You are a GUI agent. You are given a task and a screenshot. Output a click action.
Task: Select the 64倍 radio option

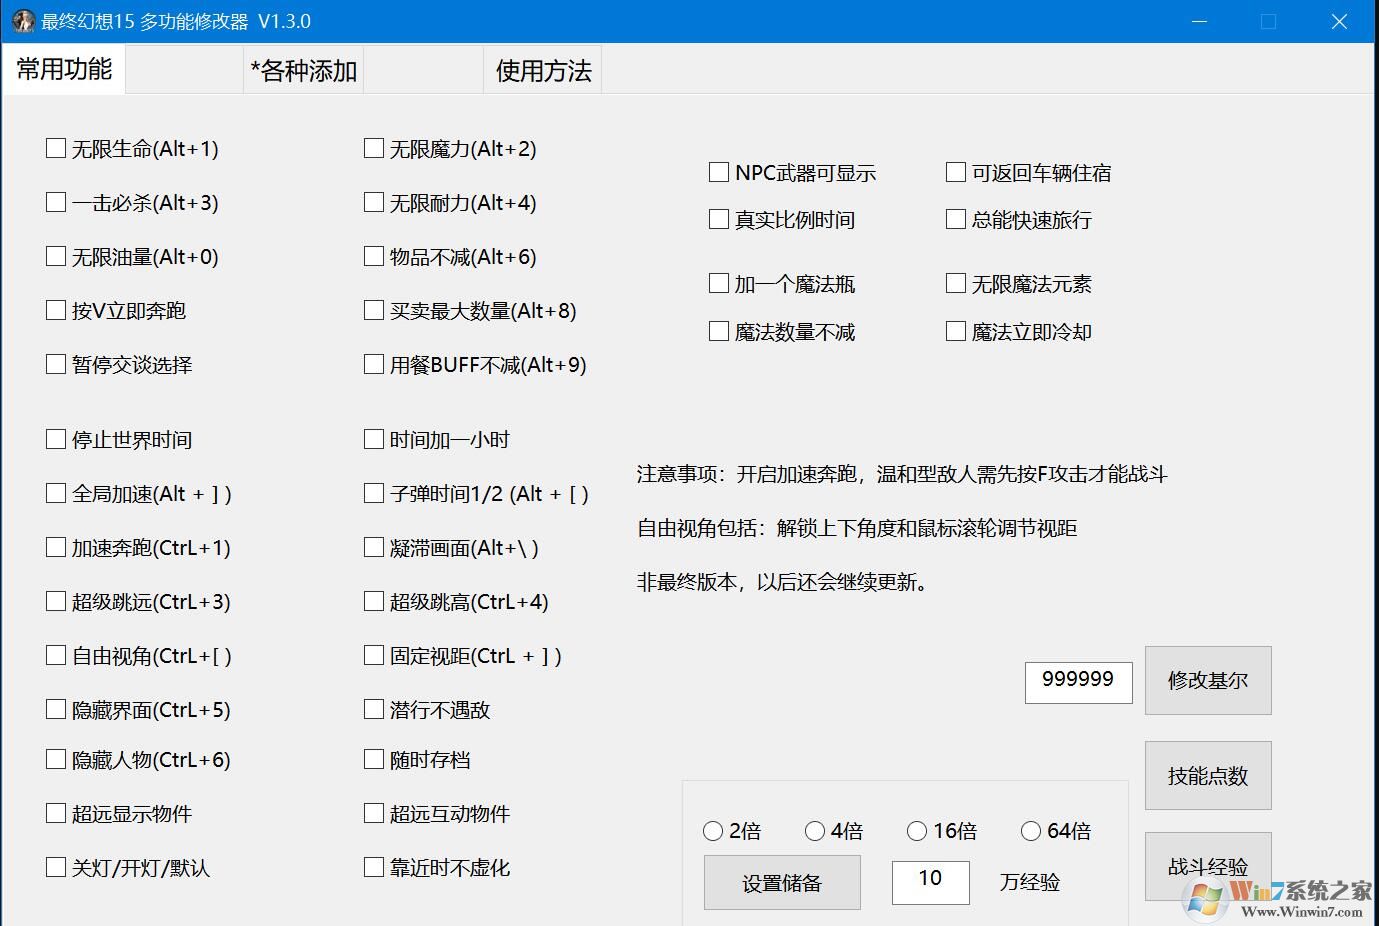pyautogui.click(x=1031, y=830)
